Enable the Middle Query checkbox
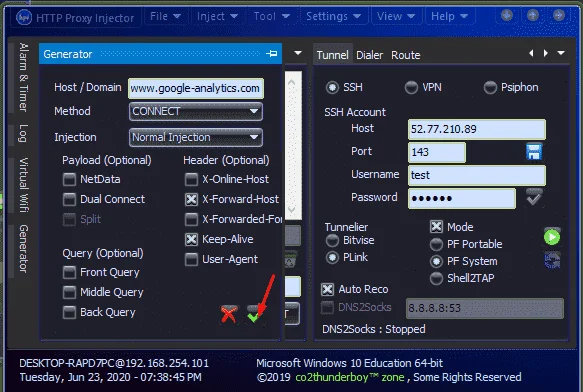This screenshot has width=583, height=392. point(69,292)
